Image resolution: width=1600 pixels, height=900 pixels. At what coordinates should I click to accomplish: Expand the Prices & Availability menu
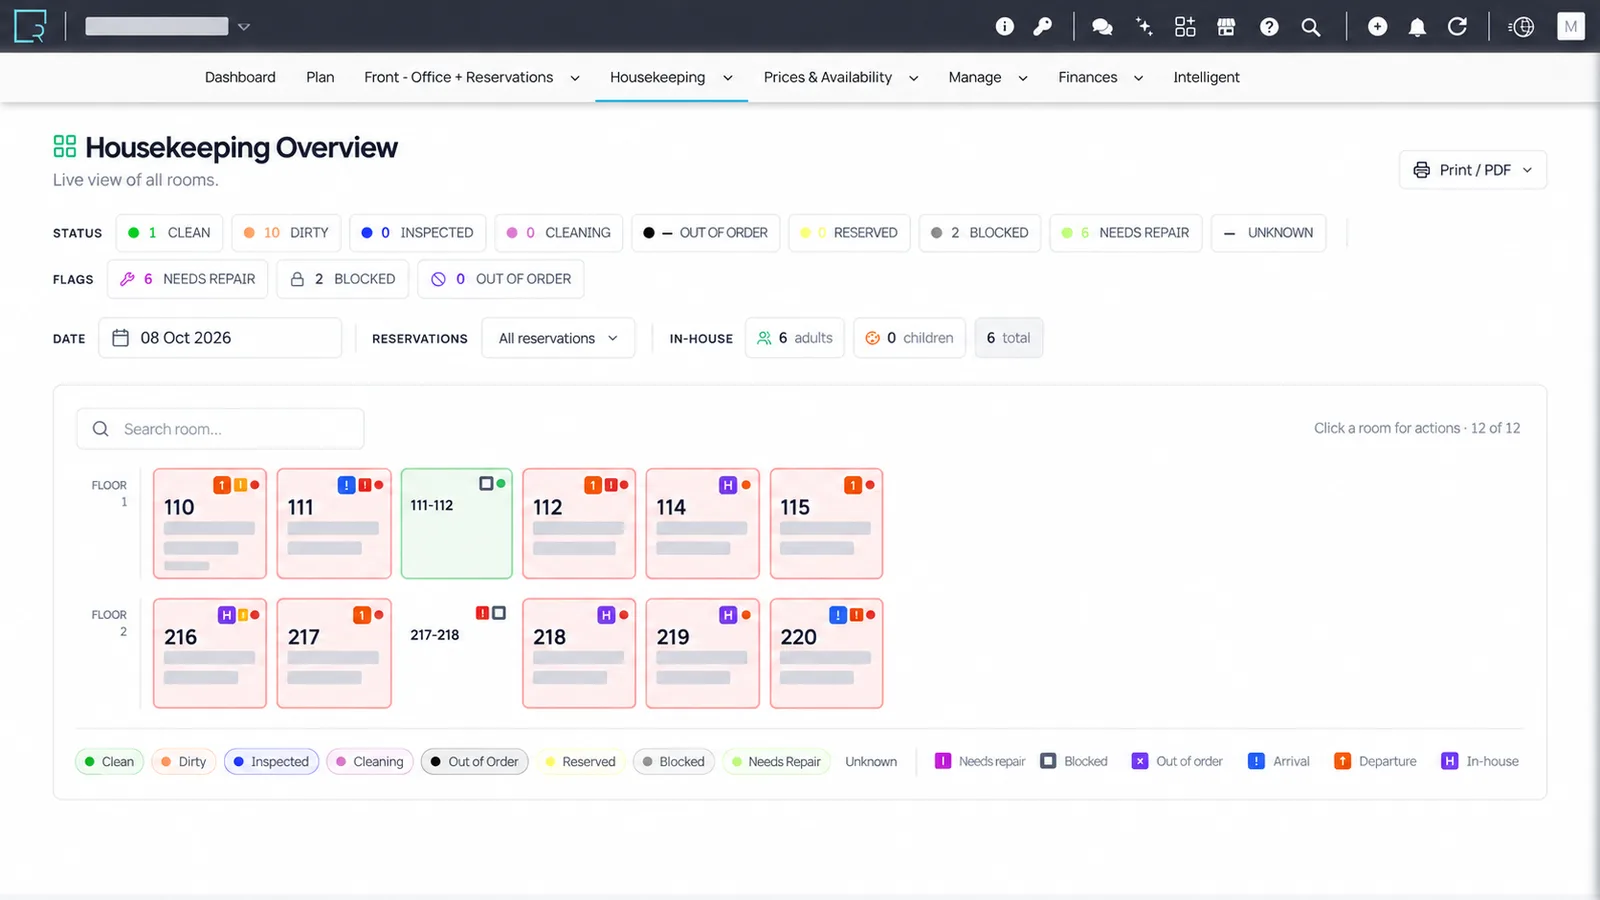point(841,77)
